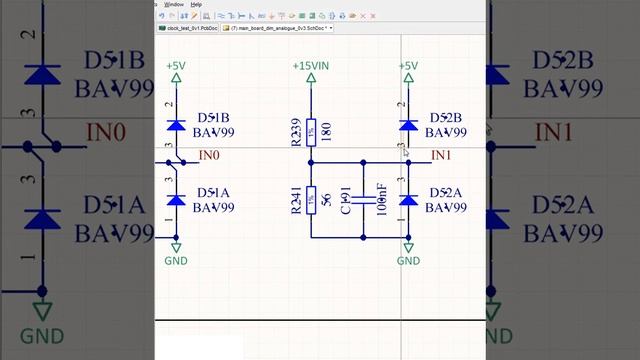Click the up/down hierarchy arrows icon
640x360 pixels.
point(184,16)
